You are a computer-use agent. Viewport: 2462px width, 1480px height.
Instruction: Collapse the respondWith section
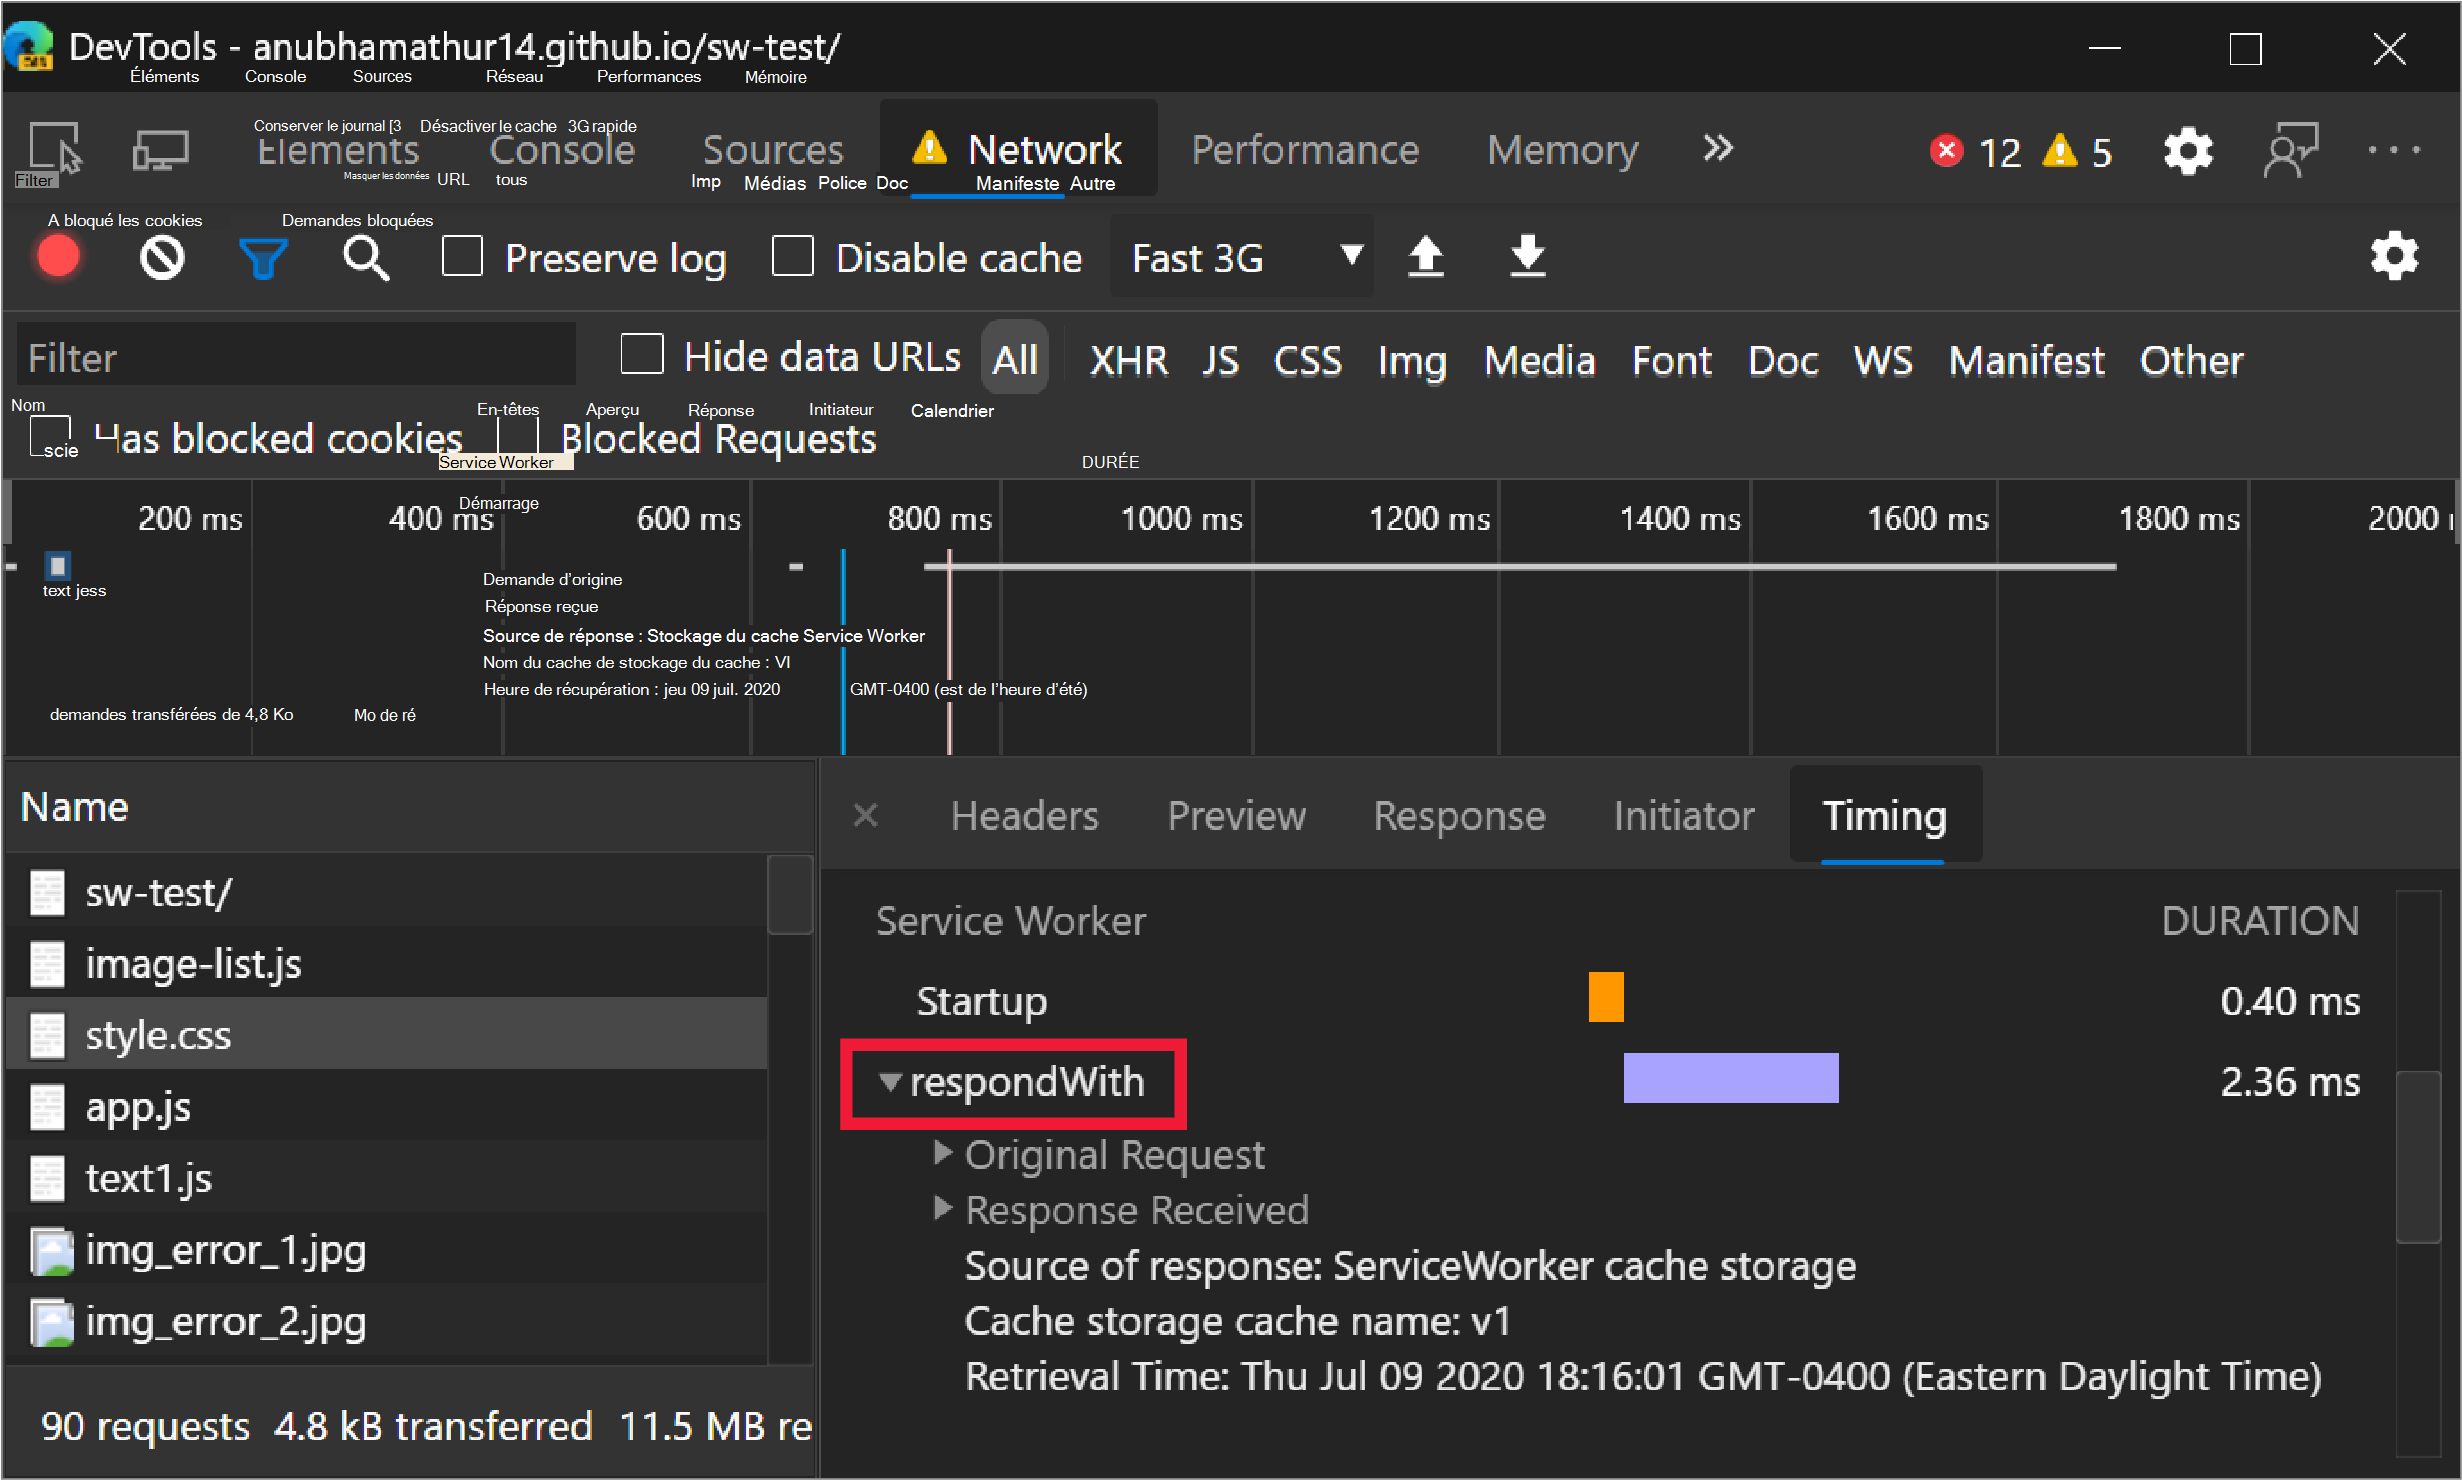coord(890,1081)
